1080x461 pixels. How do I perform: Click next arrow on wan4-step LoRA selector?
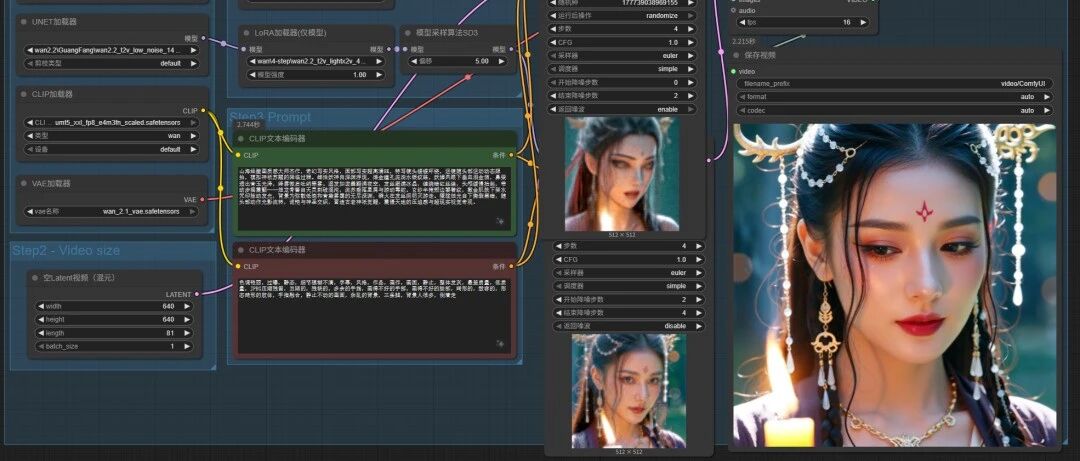tap(380, 61)
